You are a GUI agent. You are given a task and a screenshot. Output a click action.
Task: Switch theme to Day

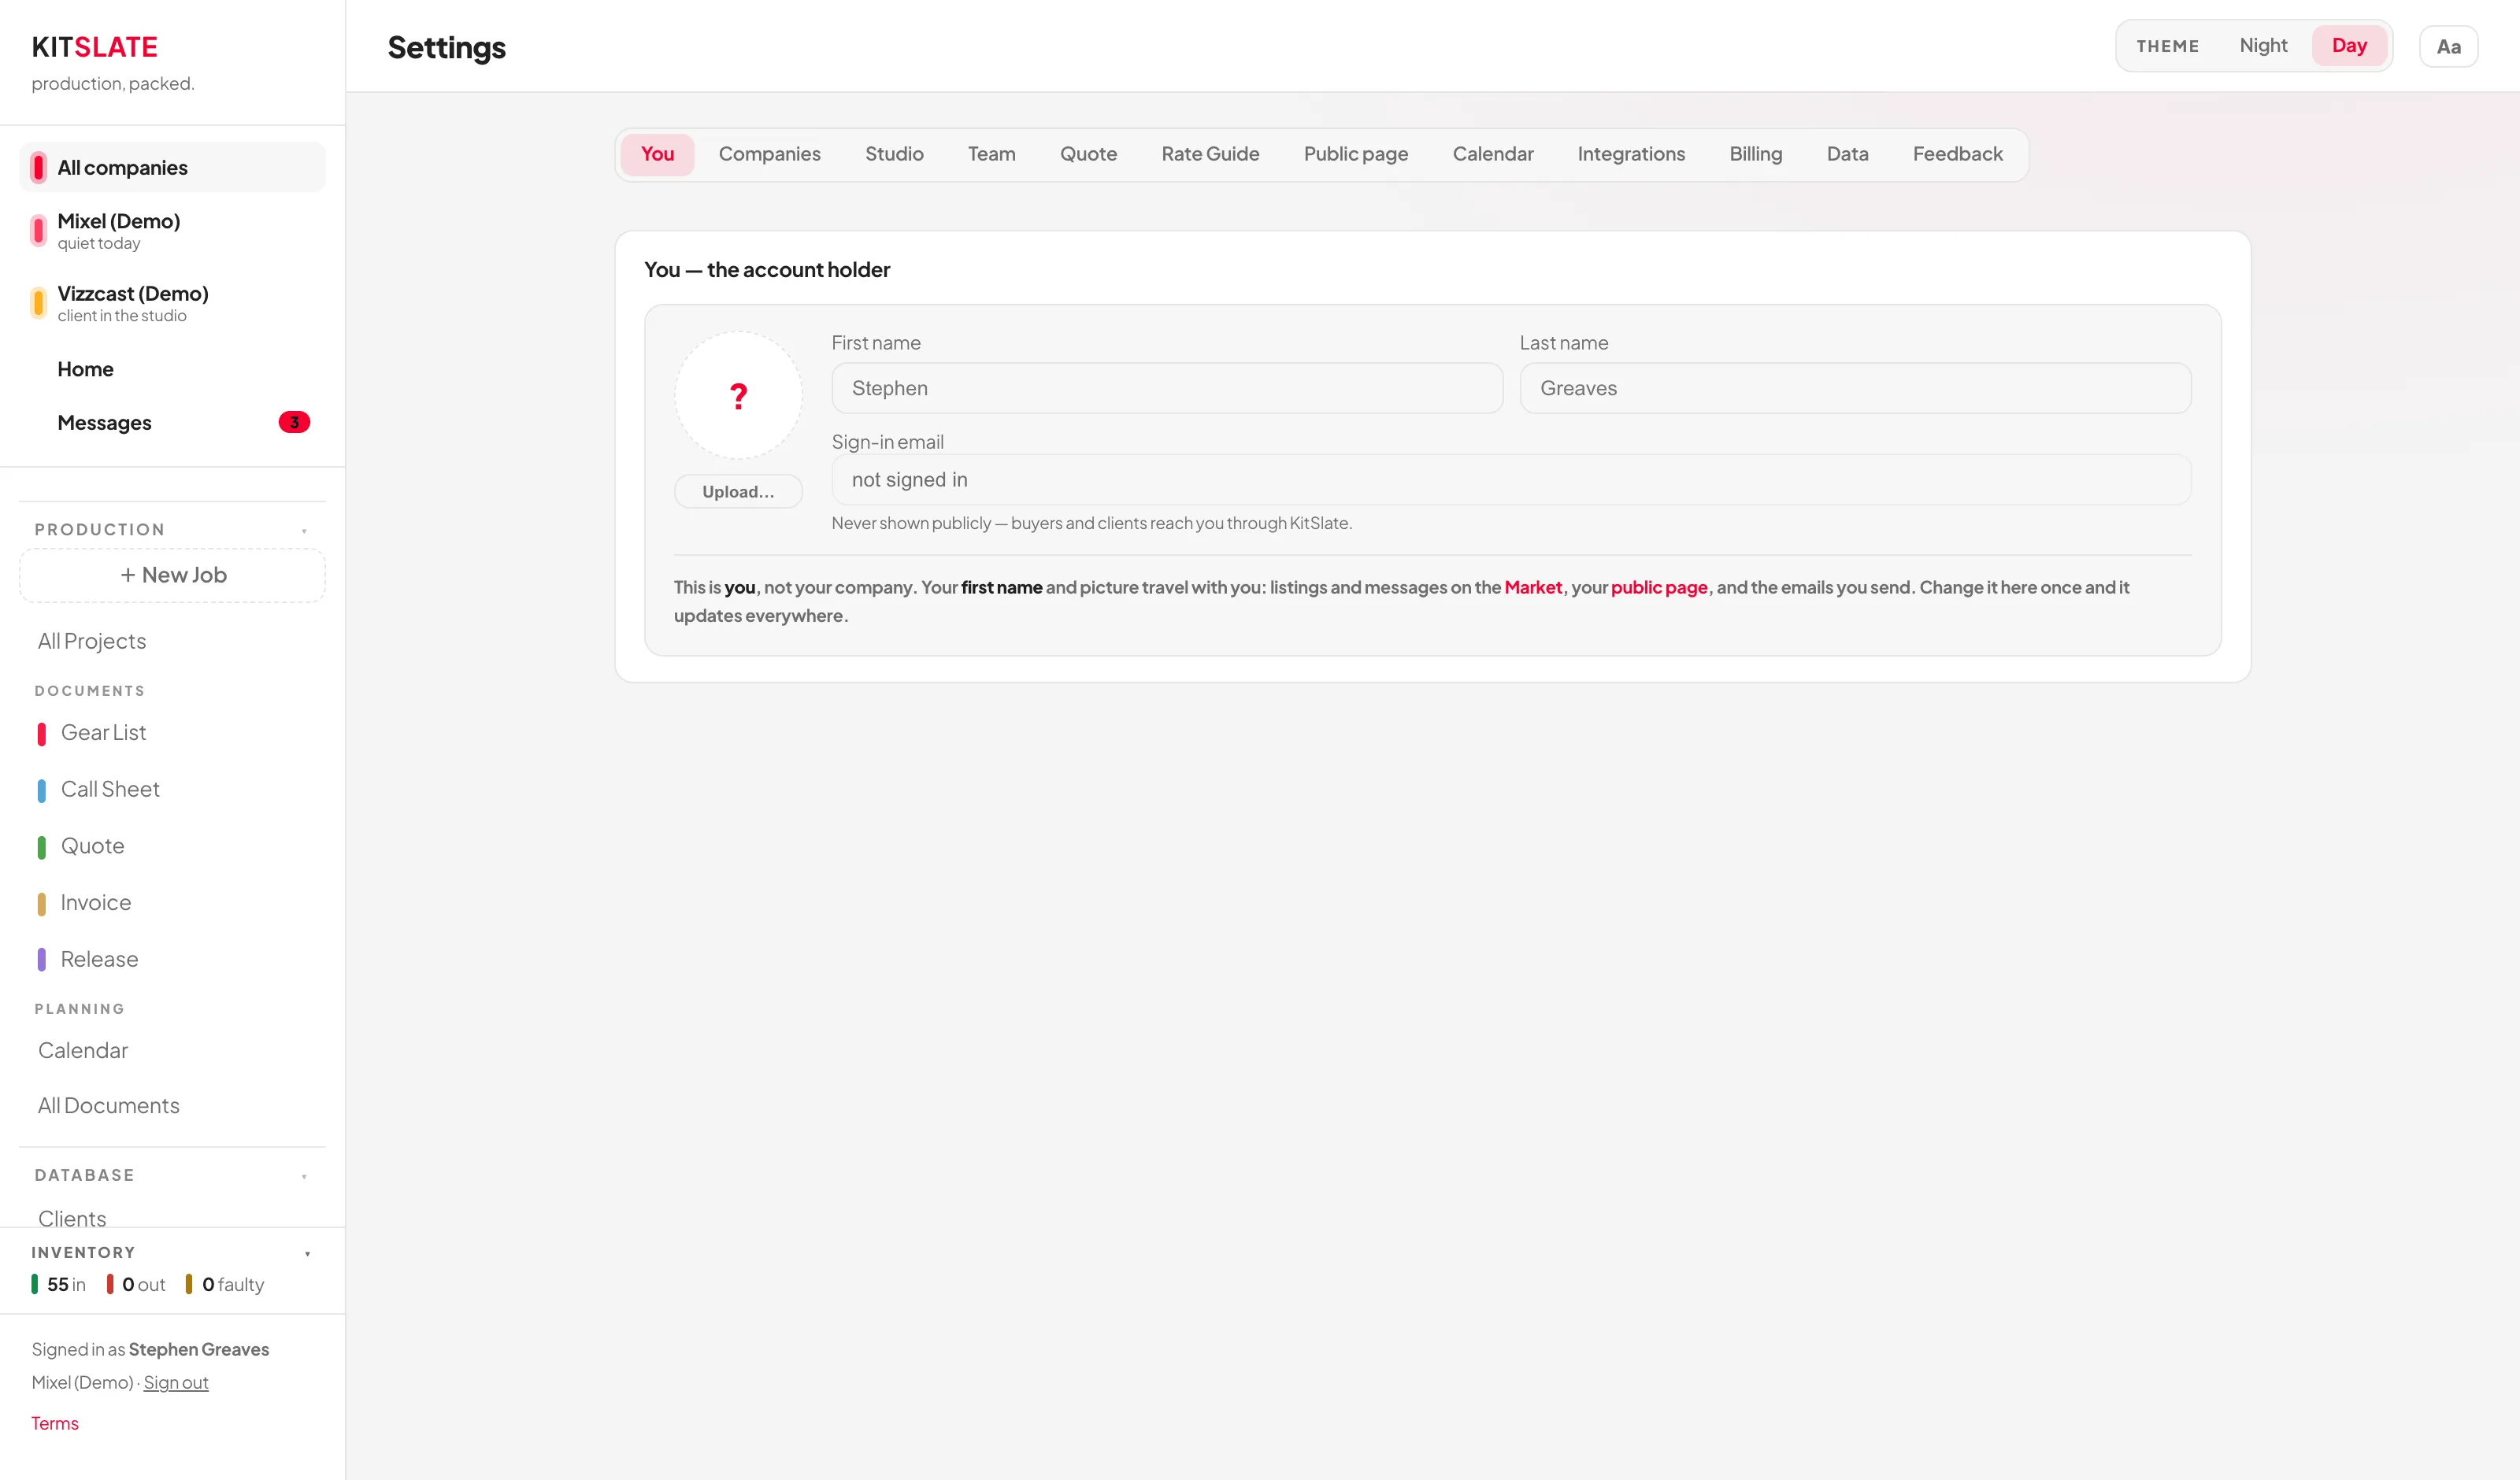tap(2349, 45)
